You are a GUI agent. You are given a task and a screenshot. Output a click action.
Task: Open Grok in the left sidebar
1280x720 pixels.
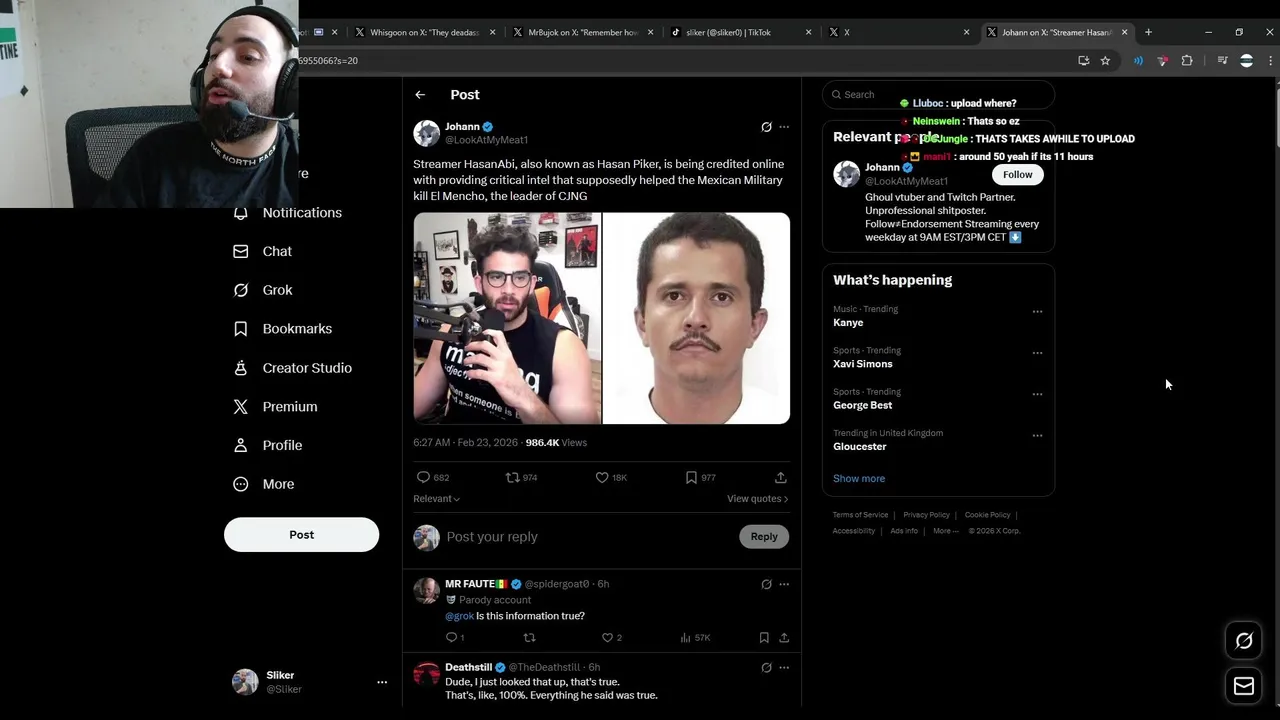pos(263,290)
